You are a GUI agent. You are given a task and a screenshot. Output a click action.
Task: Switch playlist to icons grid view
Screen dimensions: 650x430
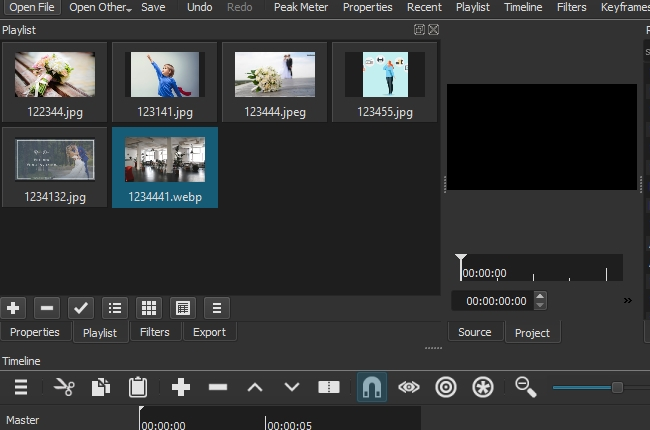tap(149, 308)
